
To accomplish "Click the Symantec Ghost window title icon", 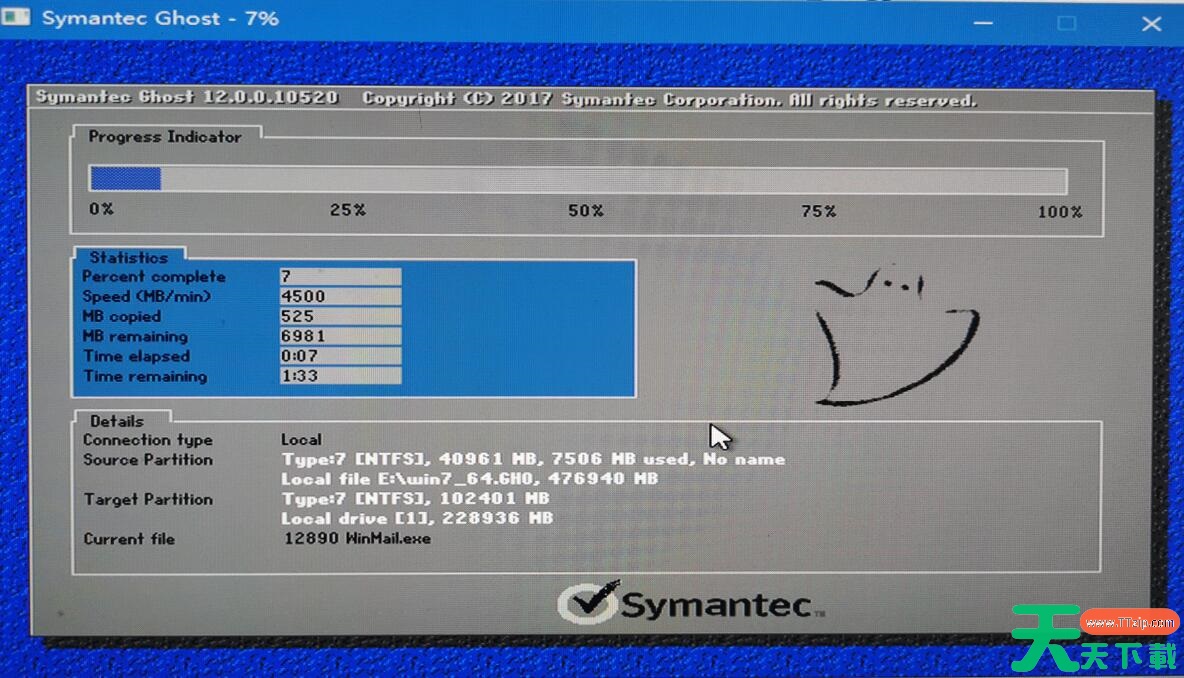I will [x=15, y=17].
